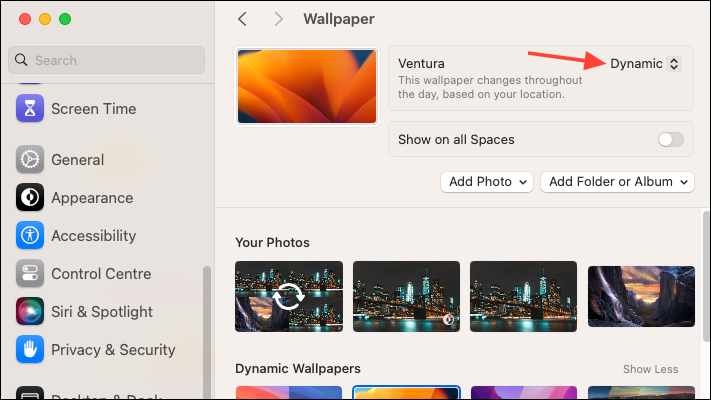Select the landscape dynamic wallpaper thumbnail
Viewport: 711px width, 400px height.
point(641,393)
